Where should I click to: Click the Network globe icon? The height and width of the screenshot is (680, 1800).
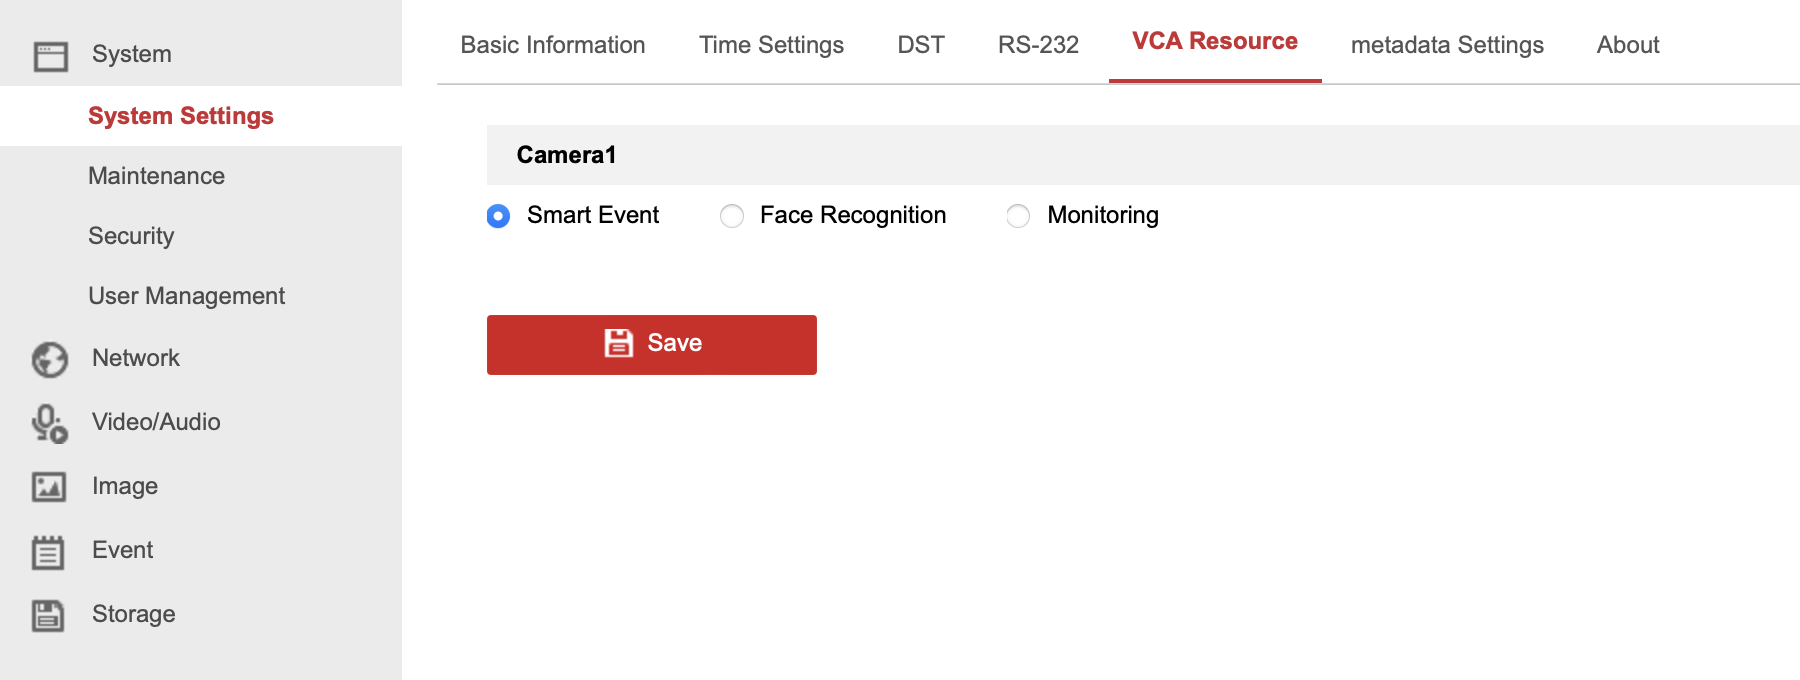coord(50,359)
